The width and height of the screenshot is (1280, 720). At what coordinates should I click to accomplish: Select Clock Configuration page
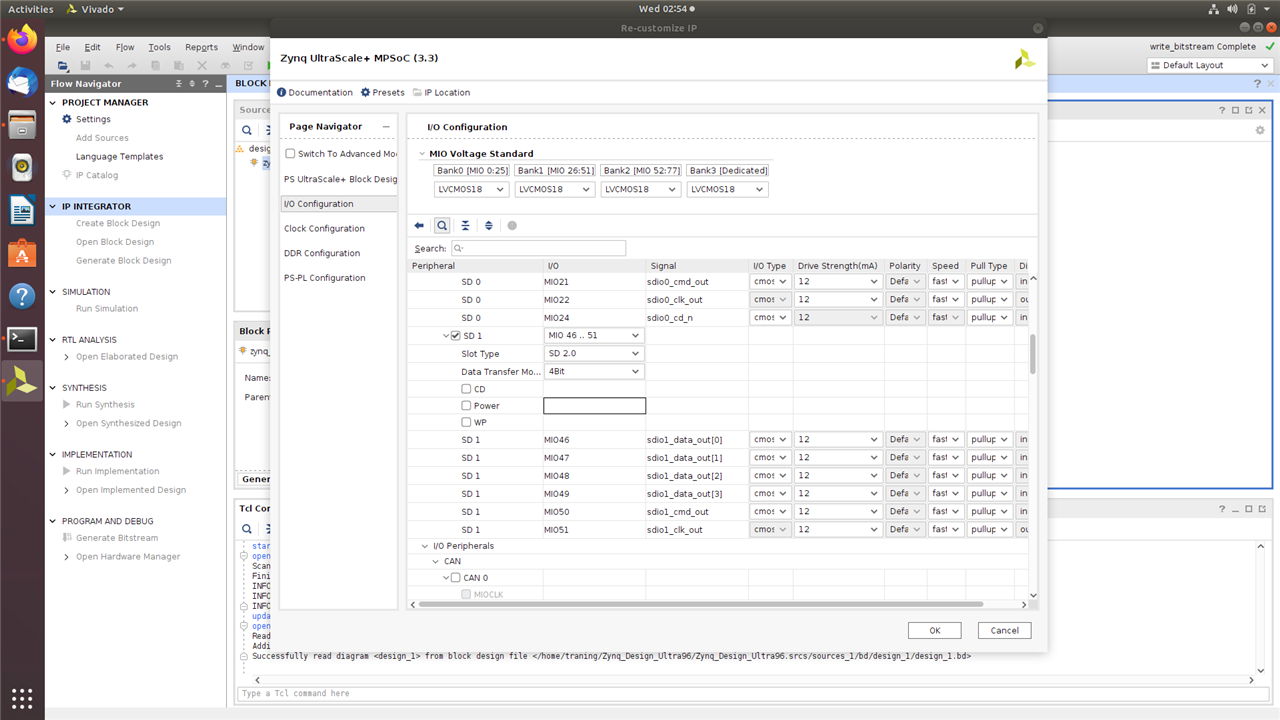pyautogui.click(x=324, y=229)
